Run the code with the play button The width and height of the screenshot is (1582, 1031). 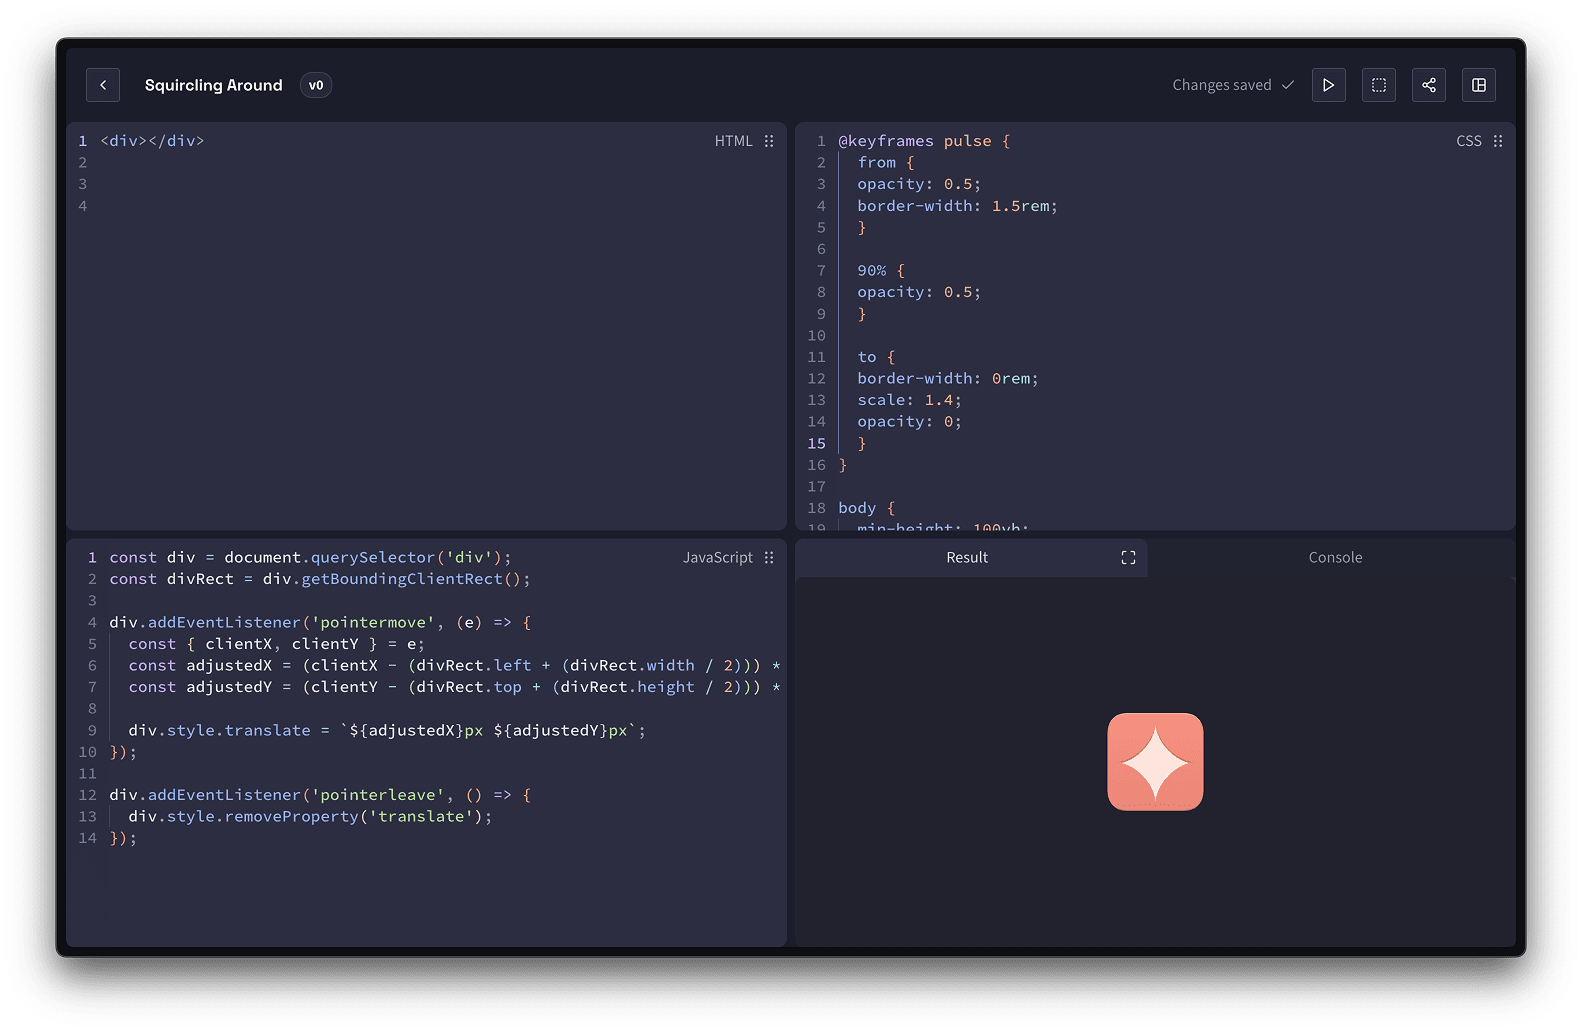click(1328, 85)
